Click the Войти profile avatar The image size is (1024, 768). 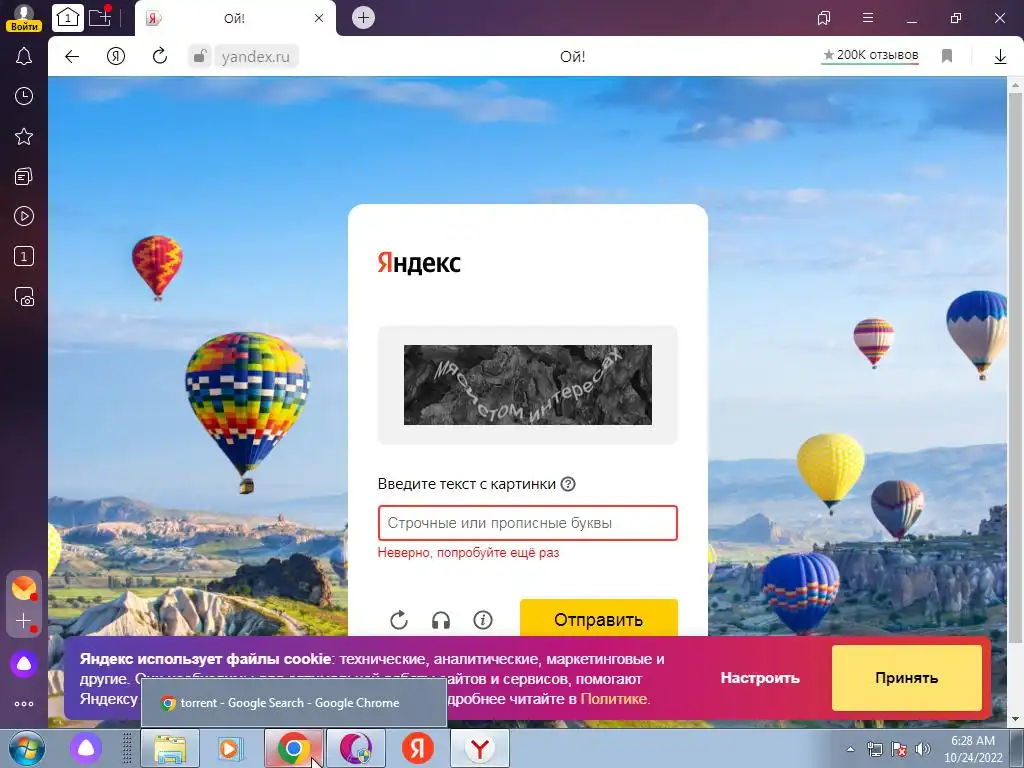coord(24,17)
